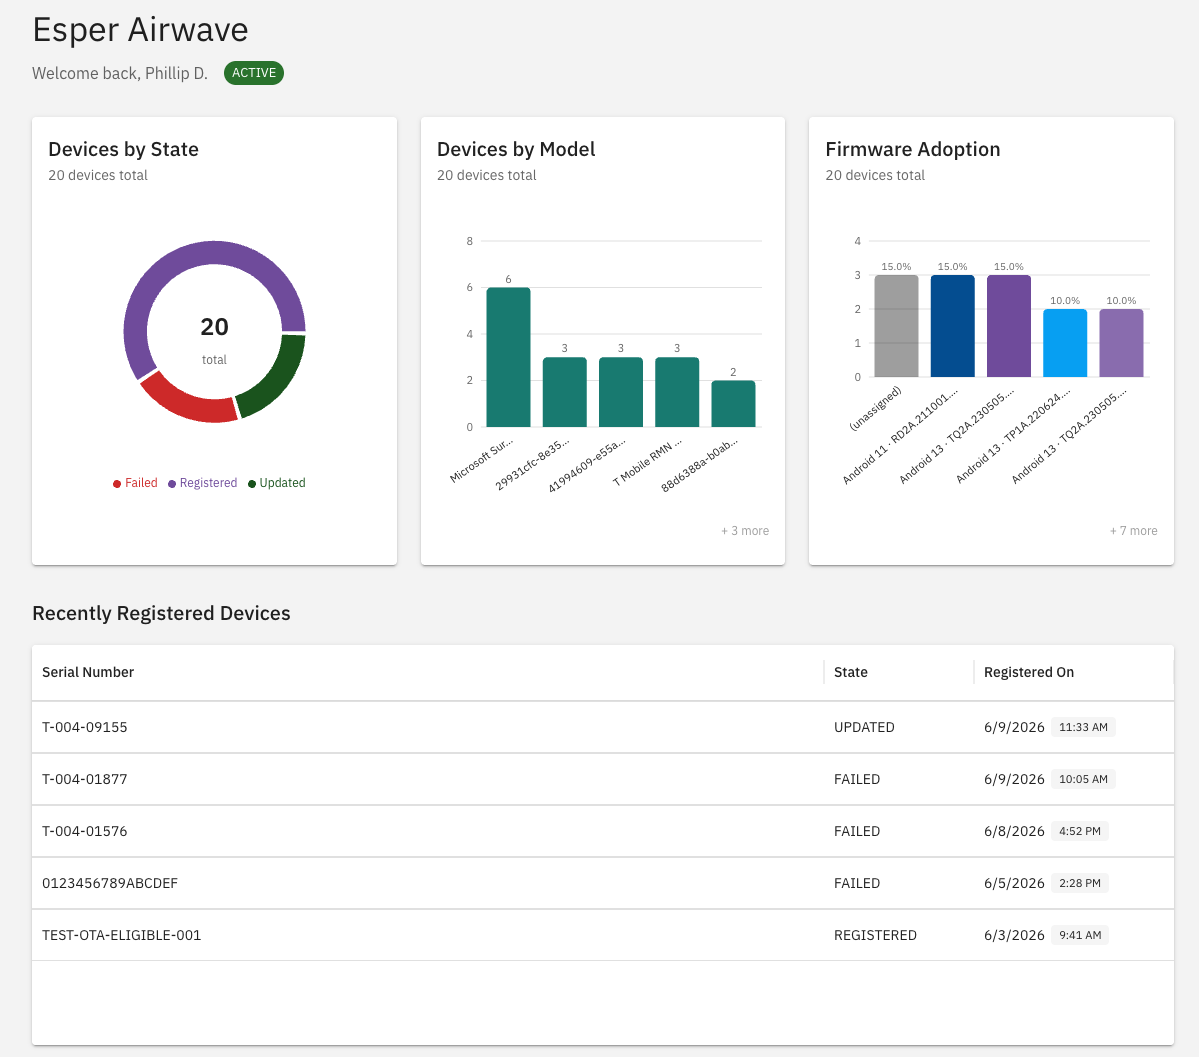The height and width of the screenshot is (1057, 1199).
Task: Click the Devices by Model card title
Action: coord(516,149)
